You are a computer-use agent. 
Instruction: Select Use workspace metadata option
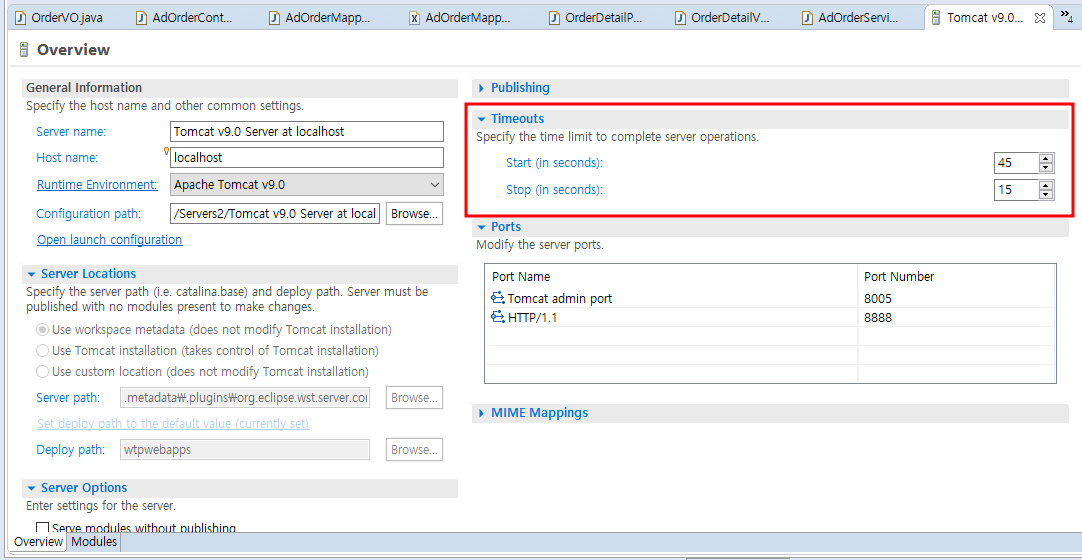click(x=43, y=330)
